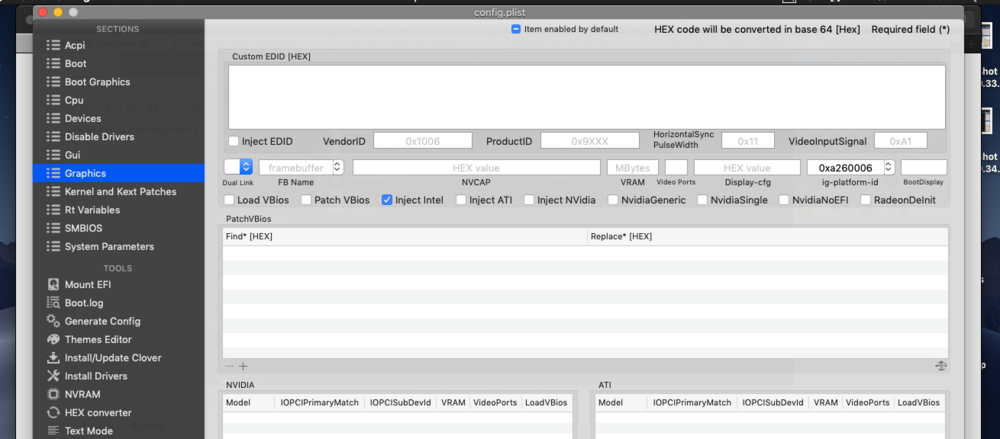Switch to the Kernel and Kext Patches section
The height and width of the screenshot is (439, 1000).
click(120, 191)
